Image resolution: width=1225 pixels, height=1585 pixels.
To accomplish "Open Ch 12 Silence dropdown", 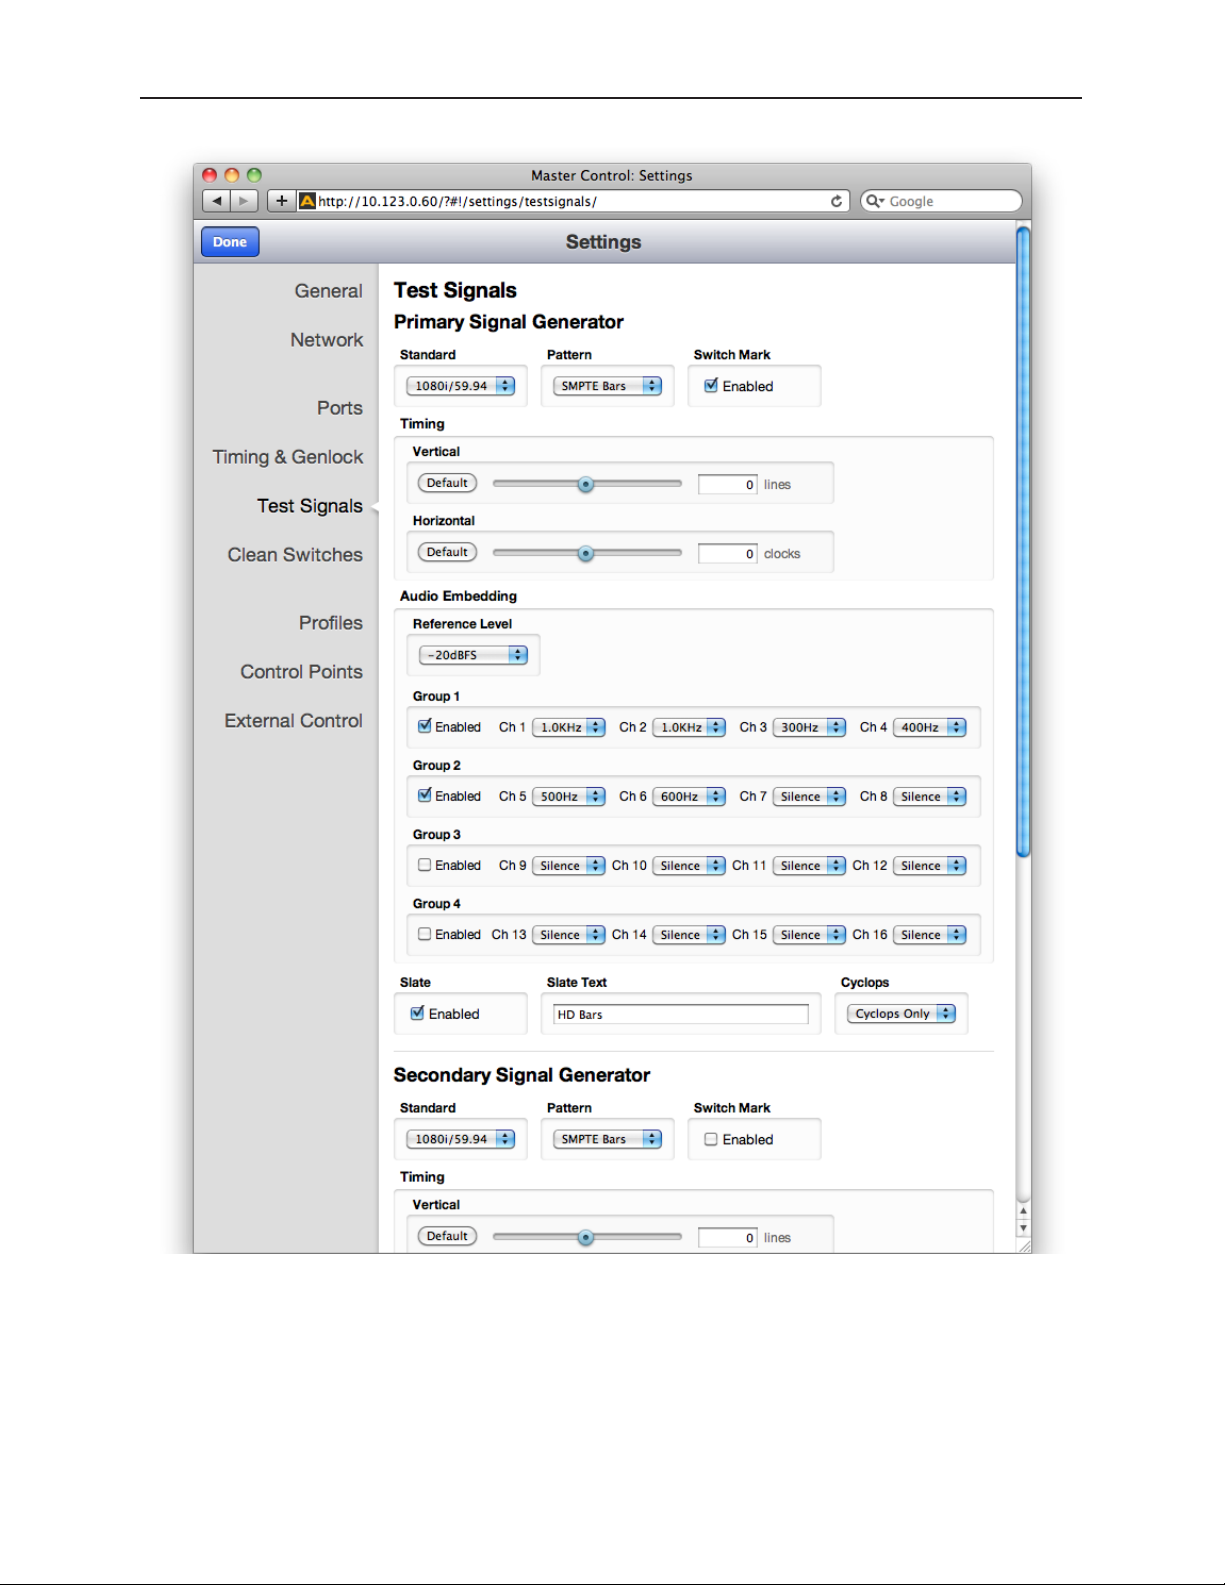I will 930,865.
